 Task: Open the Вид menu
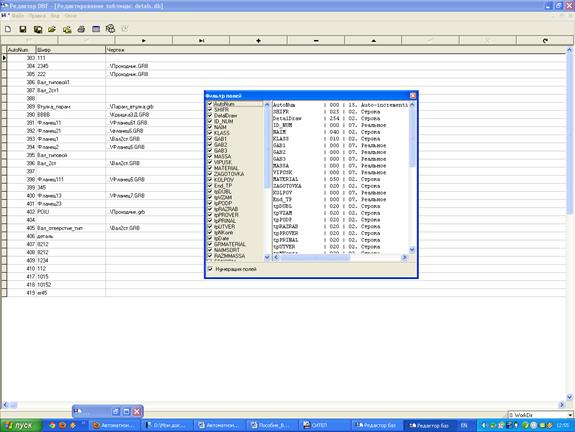click(55, 16)
